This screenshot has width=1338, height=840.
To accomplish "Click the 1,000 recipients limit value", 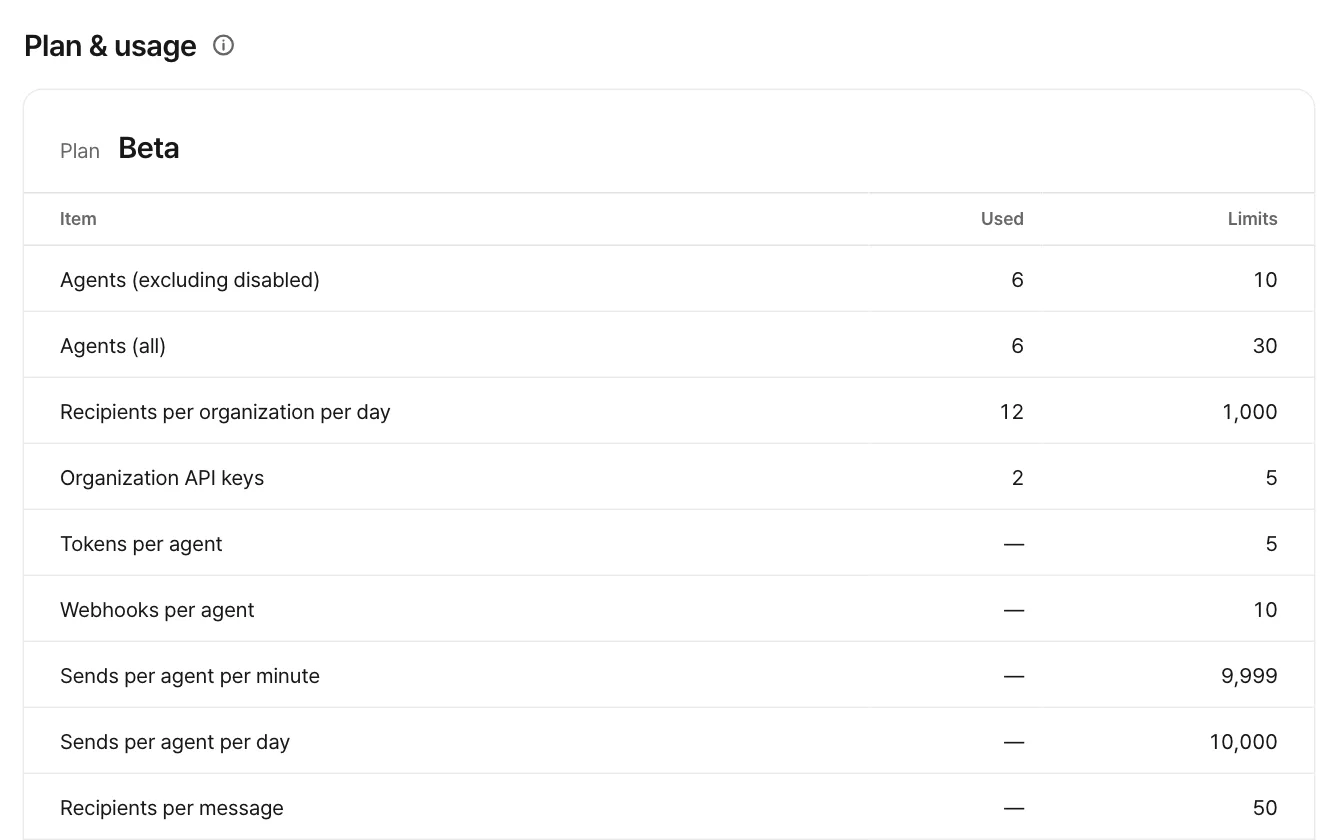I will 1250,412.
